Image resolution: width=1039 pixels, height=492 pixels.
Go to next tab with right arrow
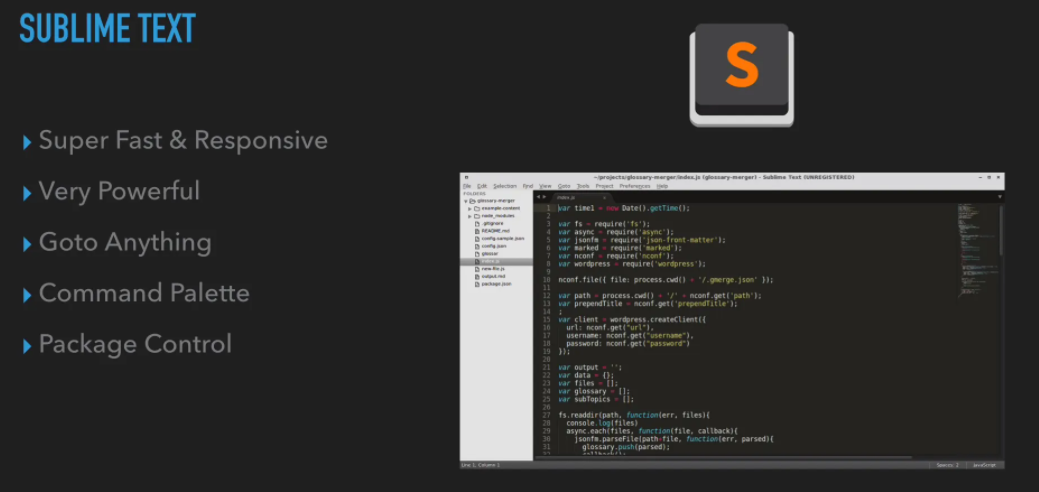pyautogui.click(x=545, y=198)
